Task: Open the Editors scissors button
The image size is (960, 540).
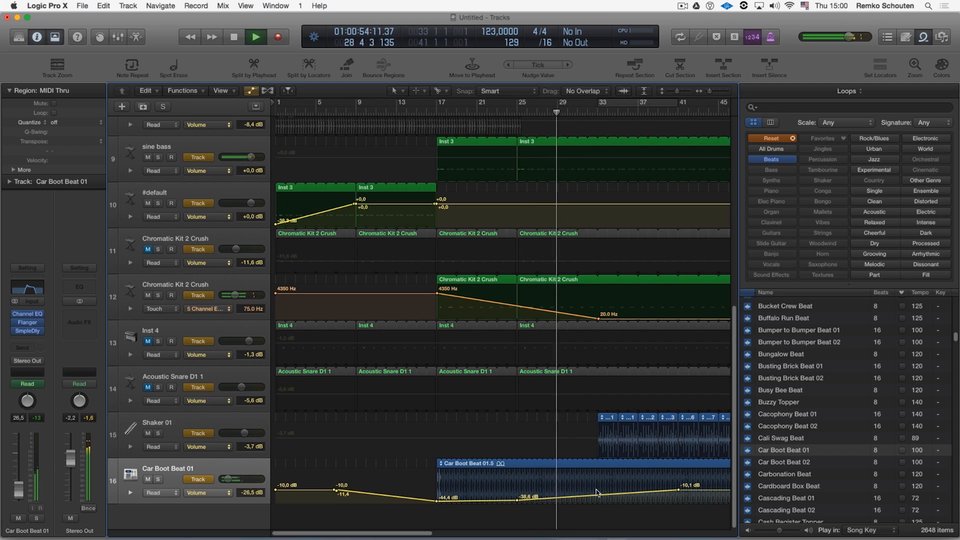Action: tap(136, 37)
